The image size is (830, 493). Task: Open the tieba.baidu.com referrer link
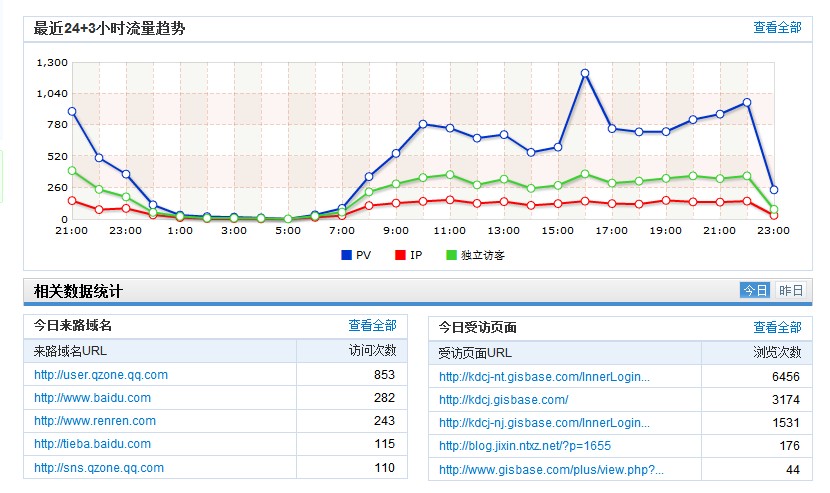(x=93, y=444)
